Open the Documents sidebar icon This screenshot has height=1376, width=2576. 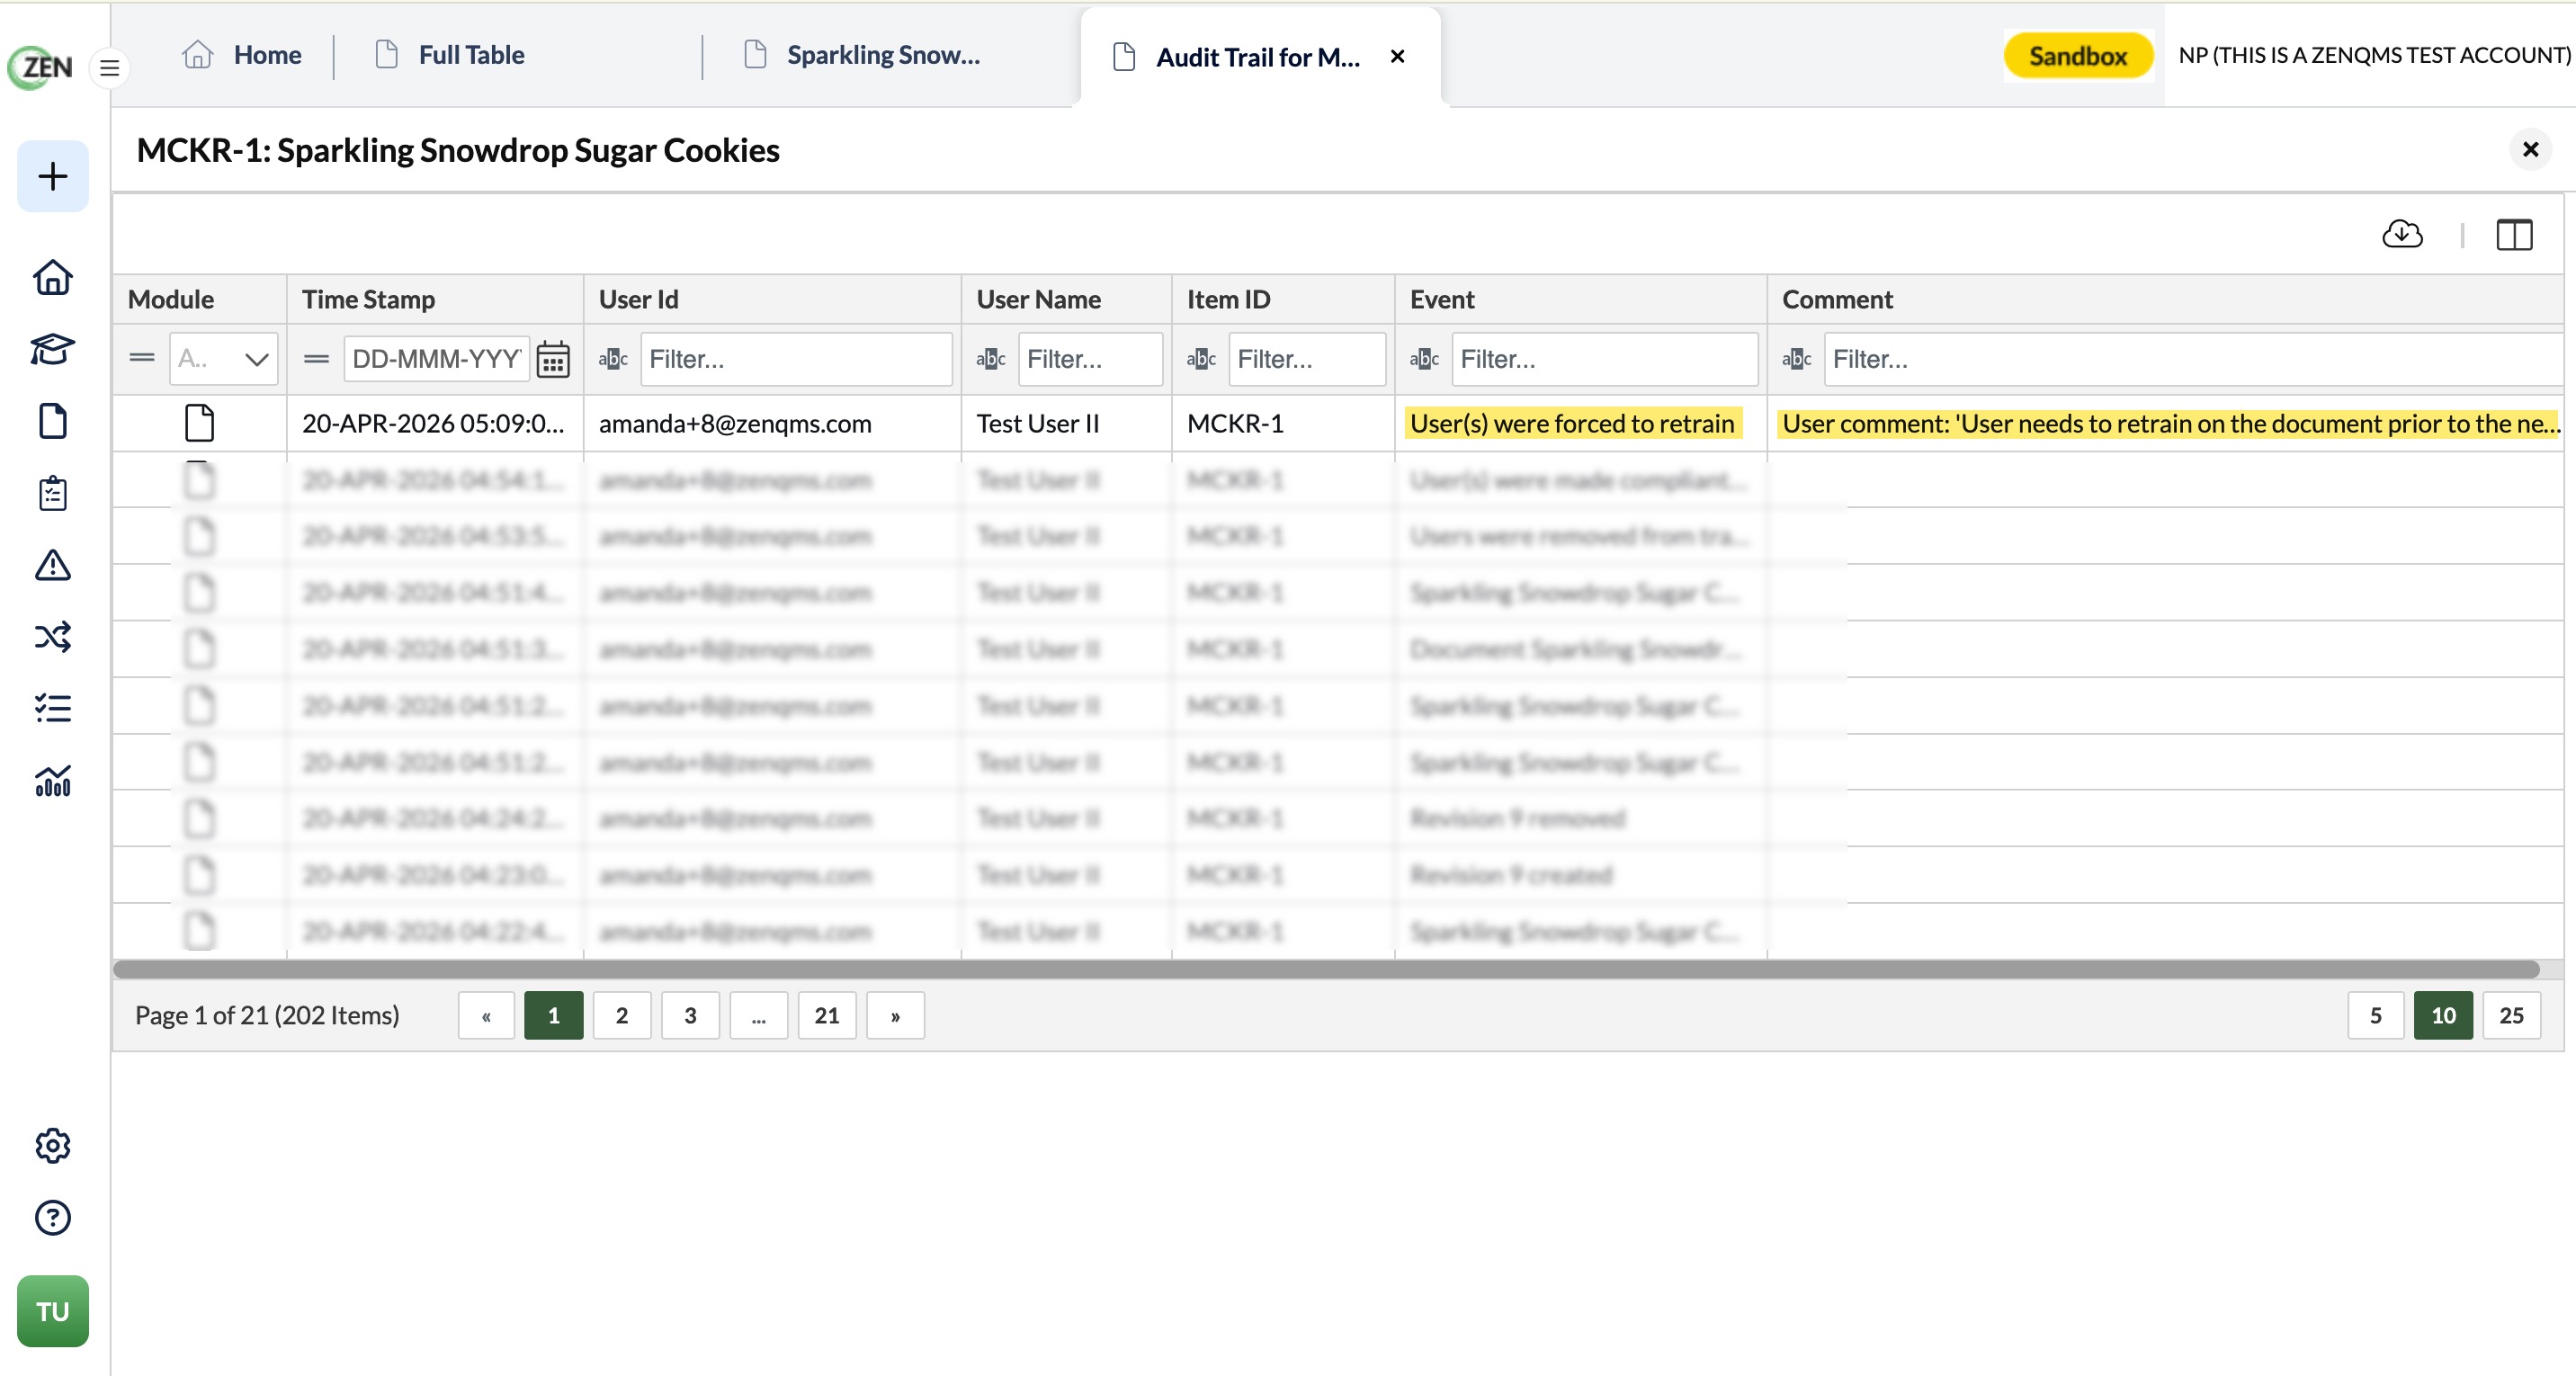[x=53, y=421]
